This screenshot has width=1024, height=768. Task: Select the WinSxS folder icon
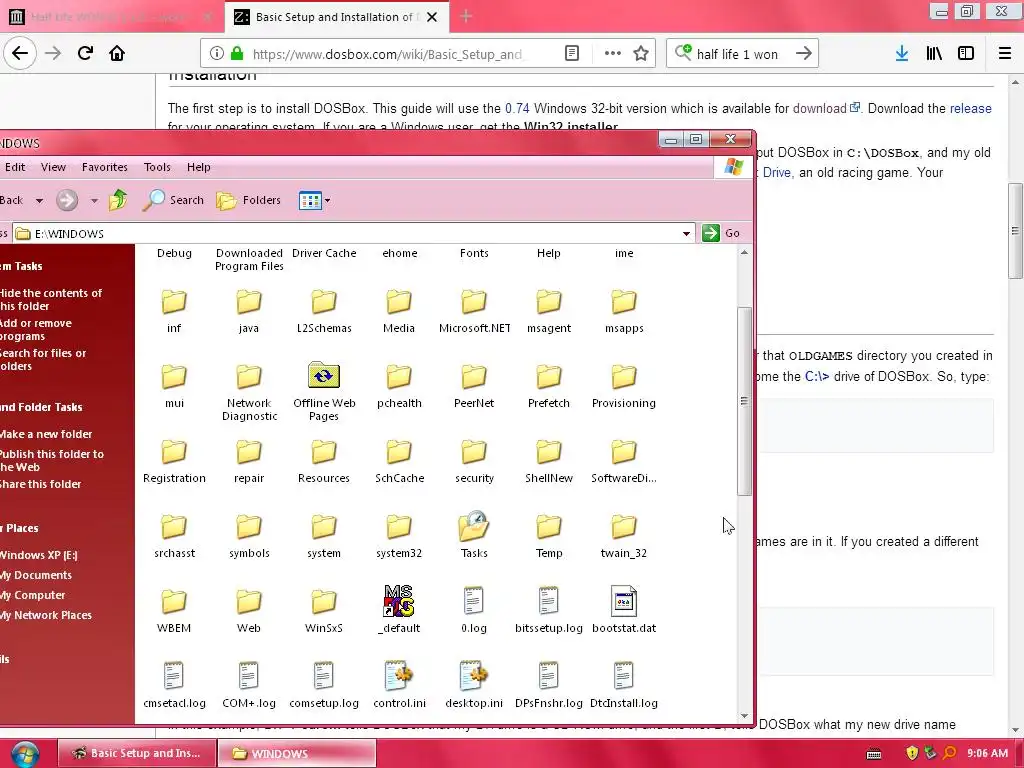tap(324, 601)
